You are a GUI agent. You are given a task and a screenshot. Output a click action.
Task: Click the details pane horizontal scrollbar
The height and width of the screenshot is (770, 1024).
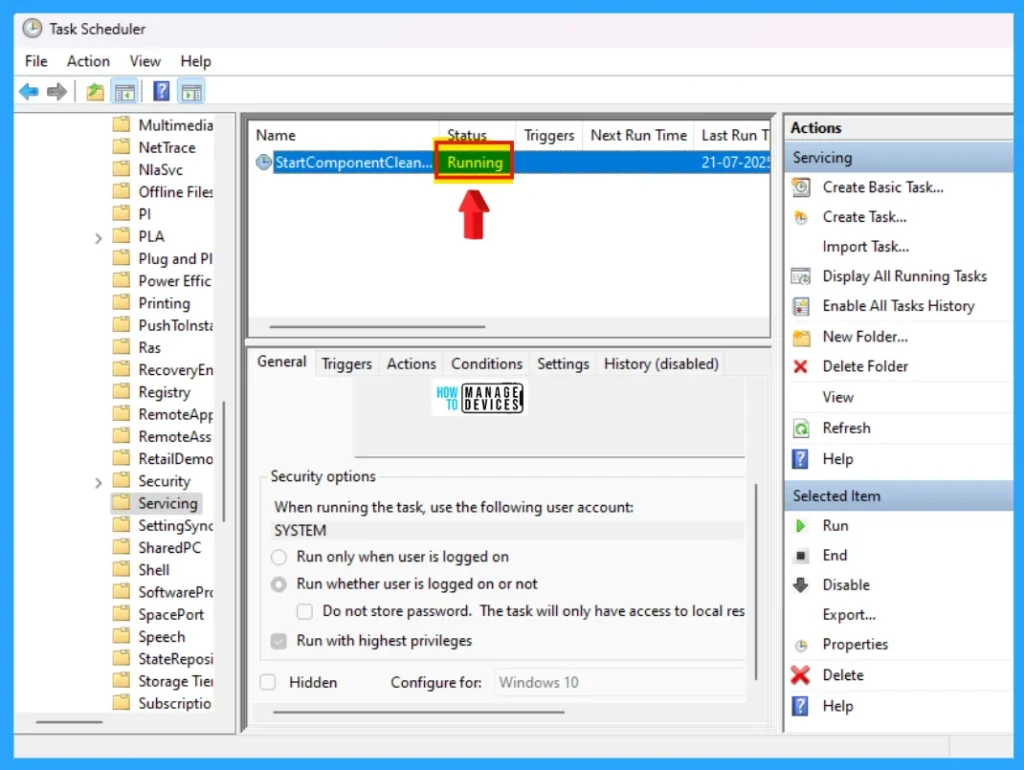419,712
